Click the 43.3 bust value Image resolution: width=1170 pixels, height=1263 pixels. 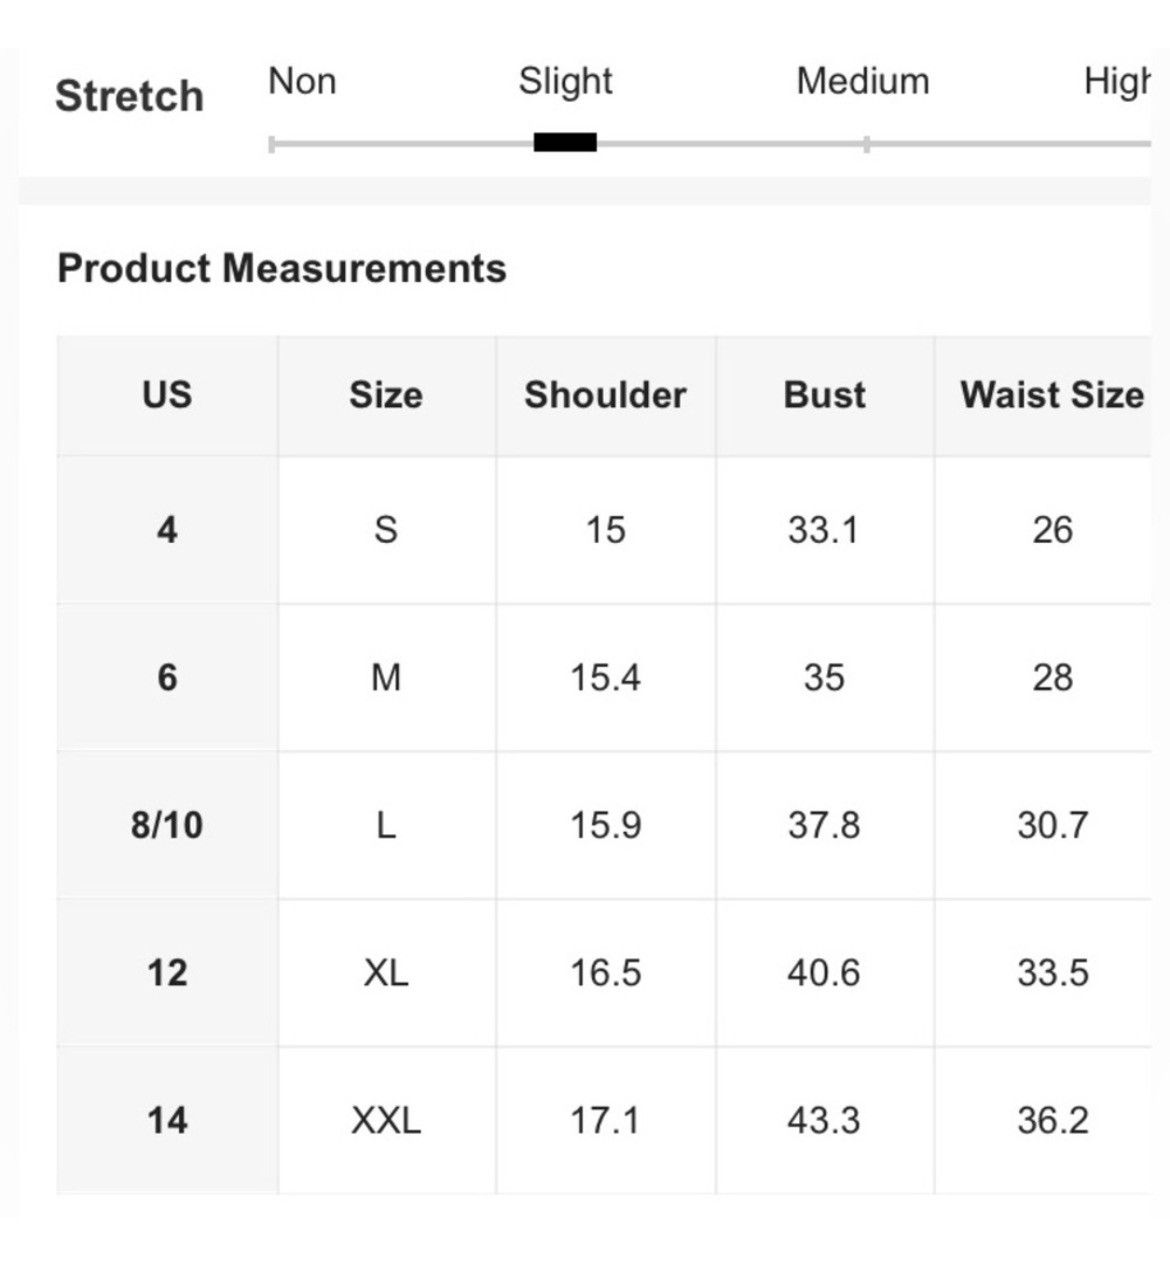tap(824, 1120)
